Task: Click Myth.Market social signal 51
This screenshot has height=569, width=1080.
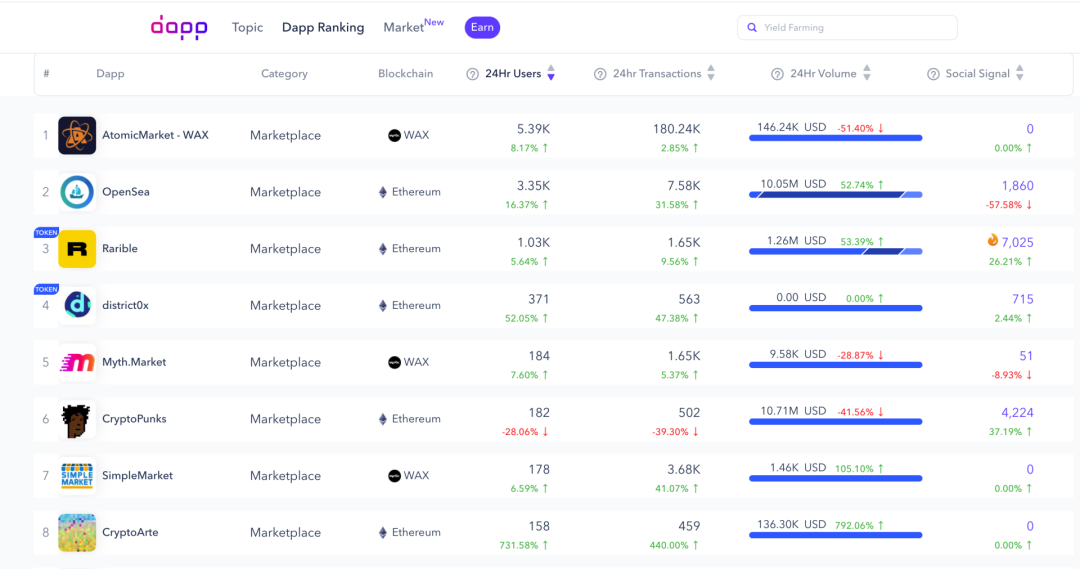Action: click(x=1026, y=355)
